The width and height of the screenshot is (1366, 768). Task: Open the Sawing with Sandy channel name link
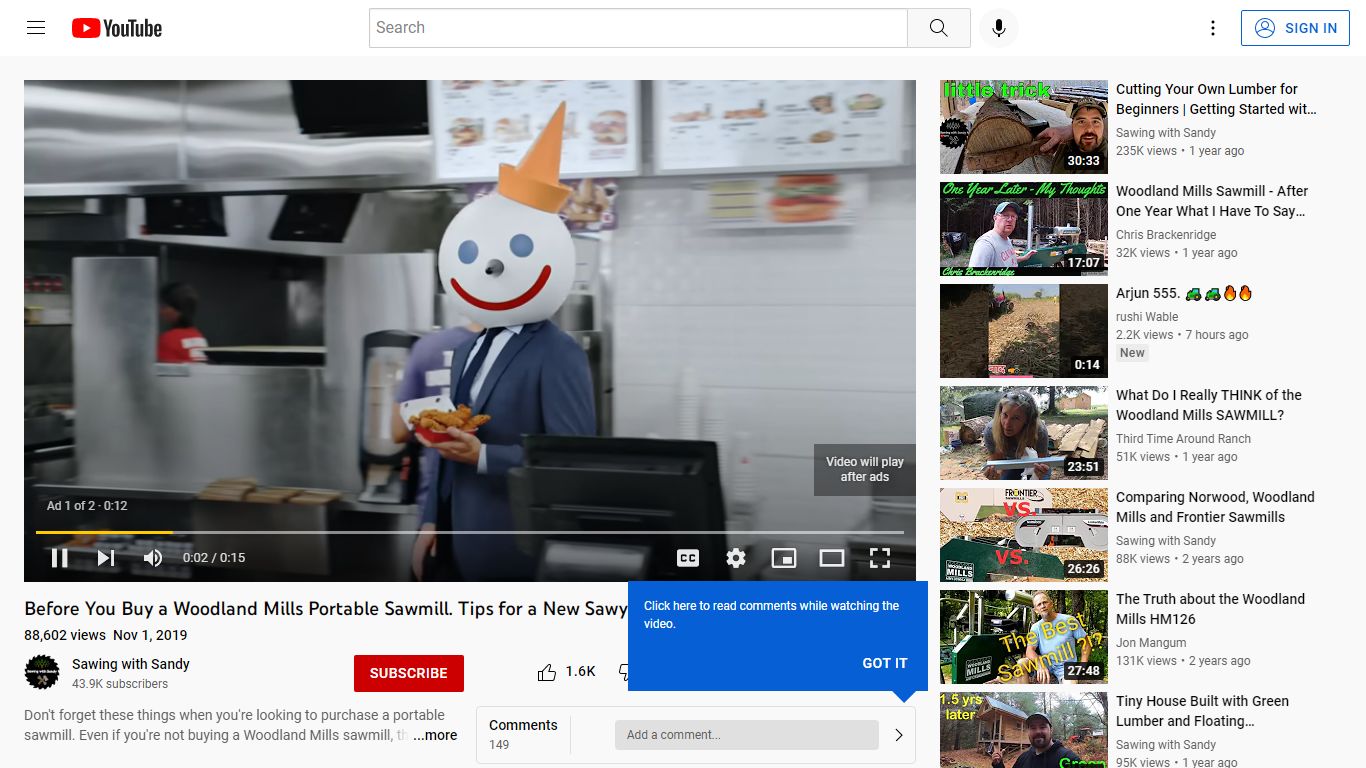click(131, 664)
